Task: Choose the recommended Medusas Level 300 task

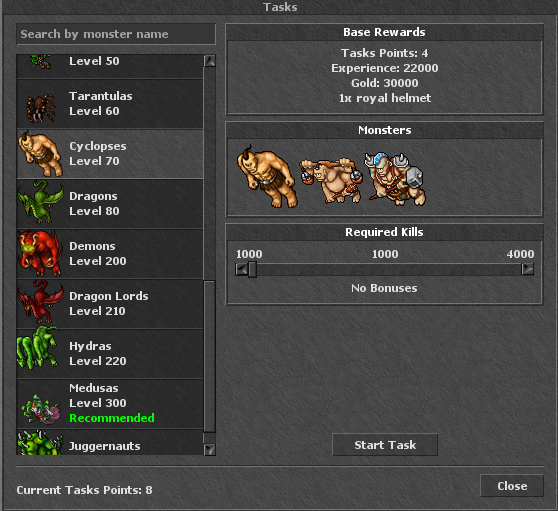Action: [x=110, y=404]
